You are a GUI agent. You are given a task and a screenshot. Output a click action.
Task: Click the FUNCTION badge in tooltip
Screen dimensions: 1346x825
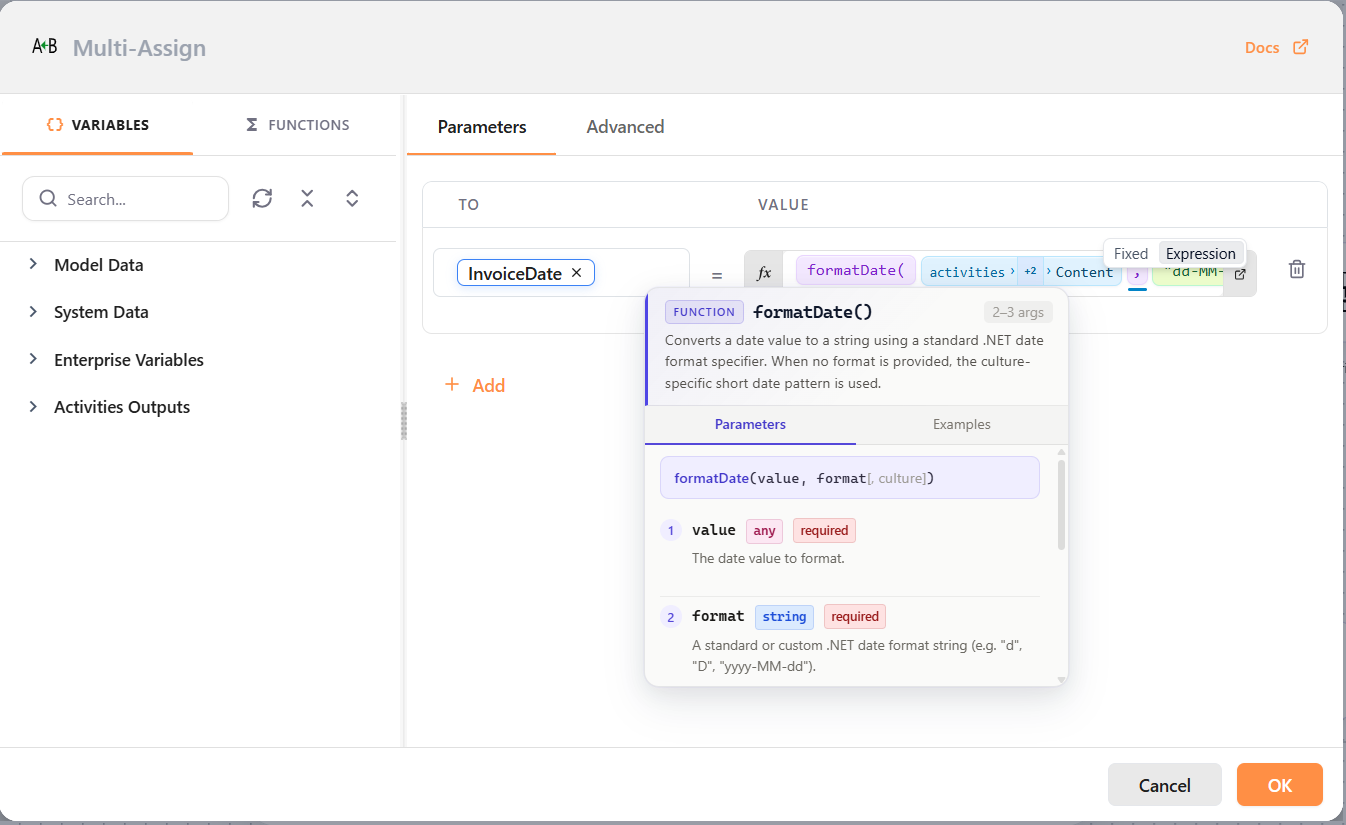pos(704,312)
